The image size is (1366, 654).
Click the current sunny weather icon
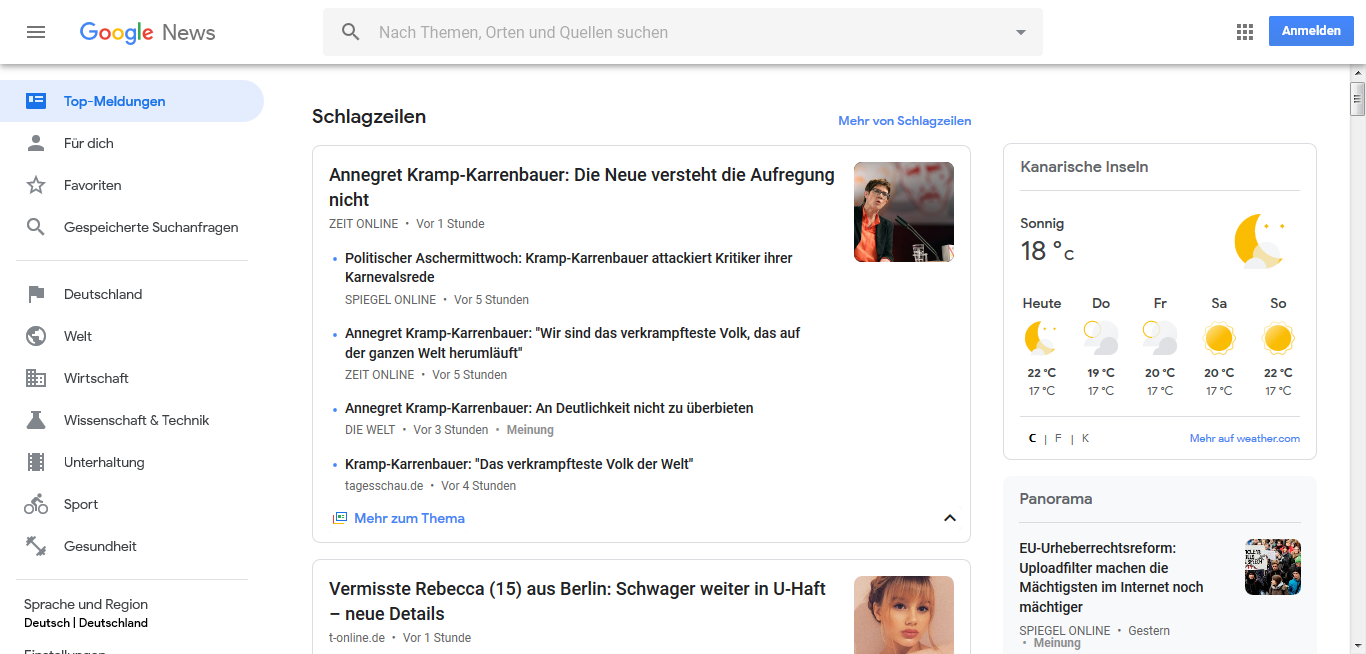click(x=1259, y=241)
